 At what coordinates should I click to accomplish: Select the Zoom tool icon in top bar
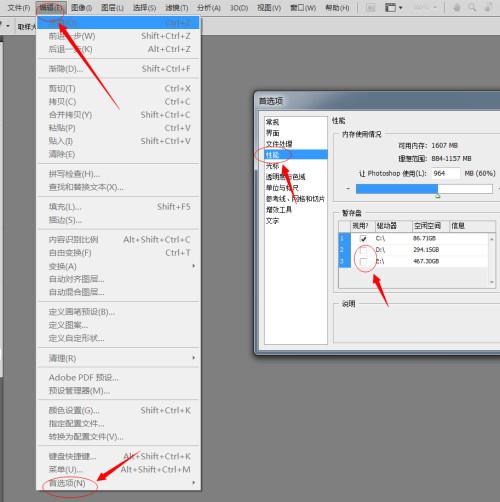click(472, 7)
